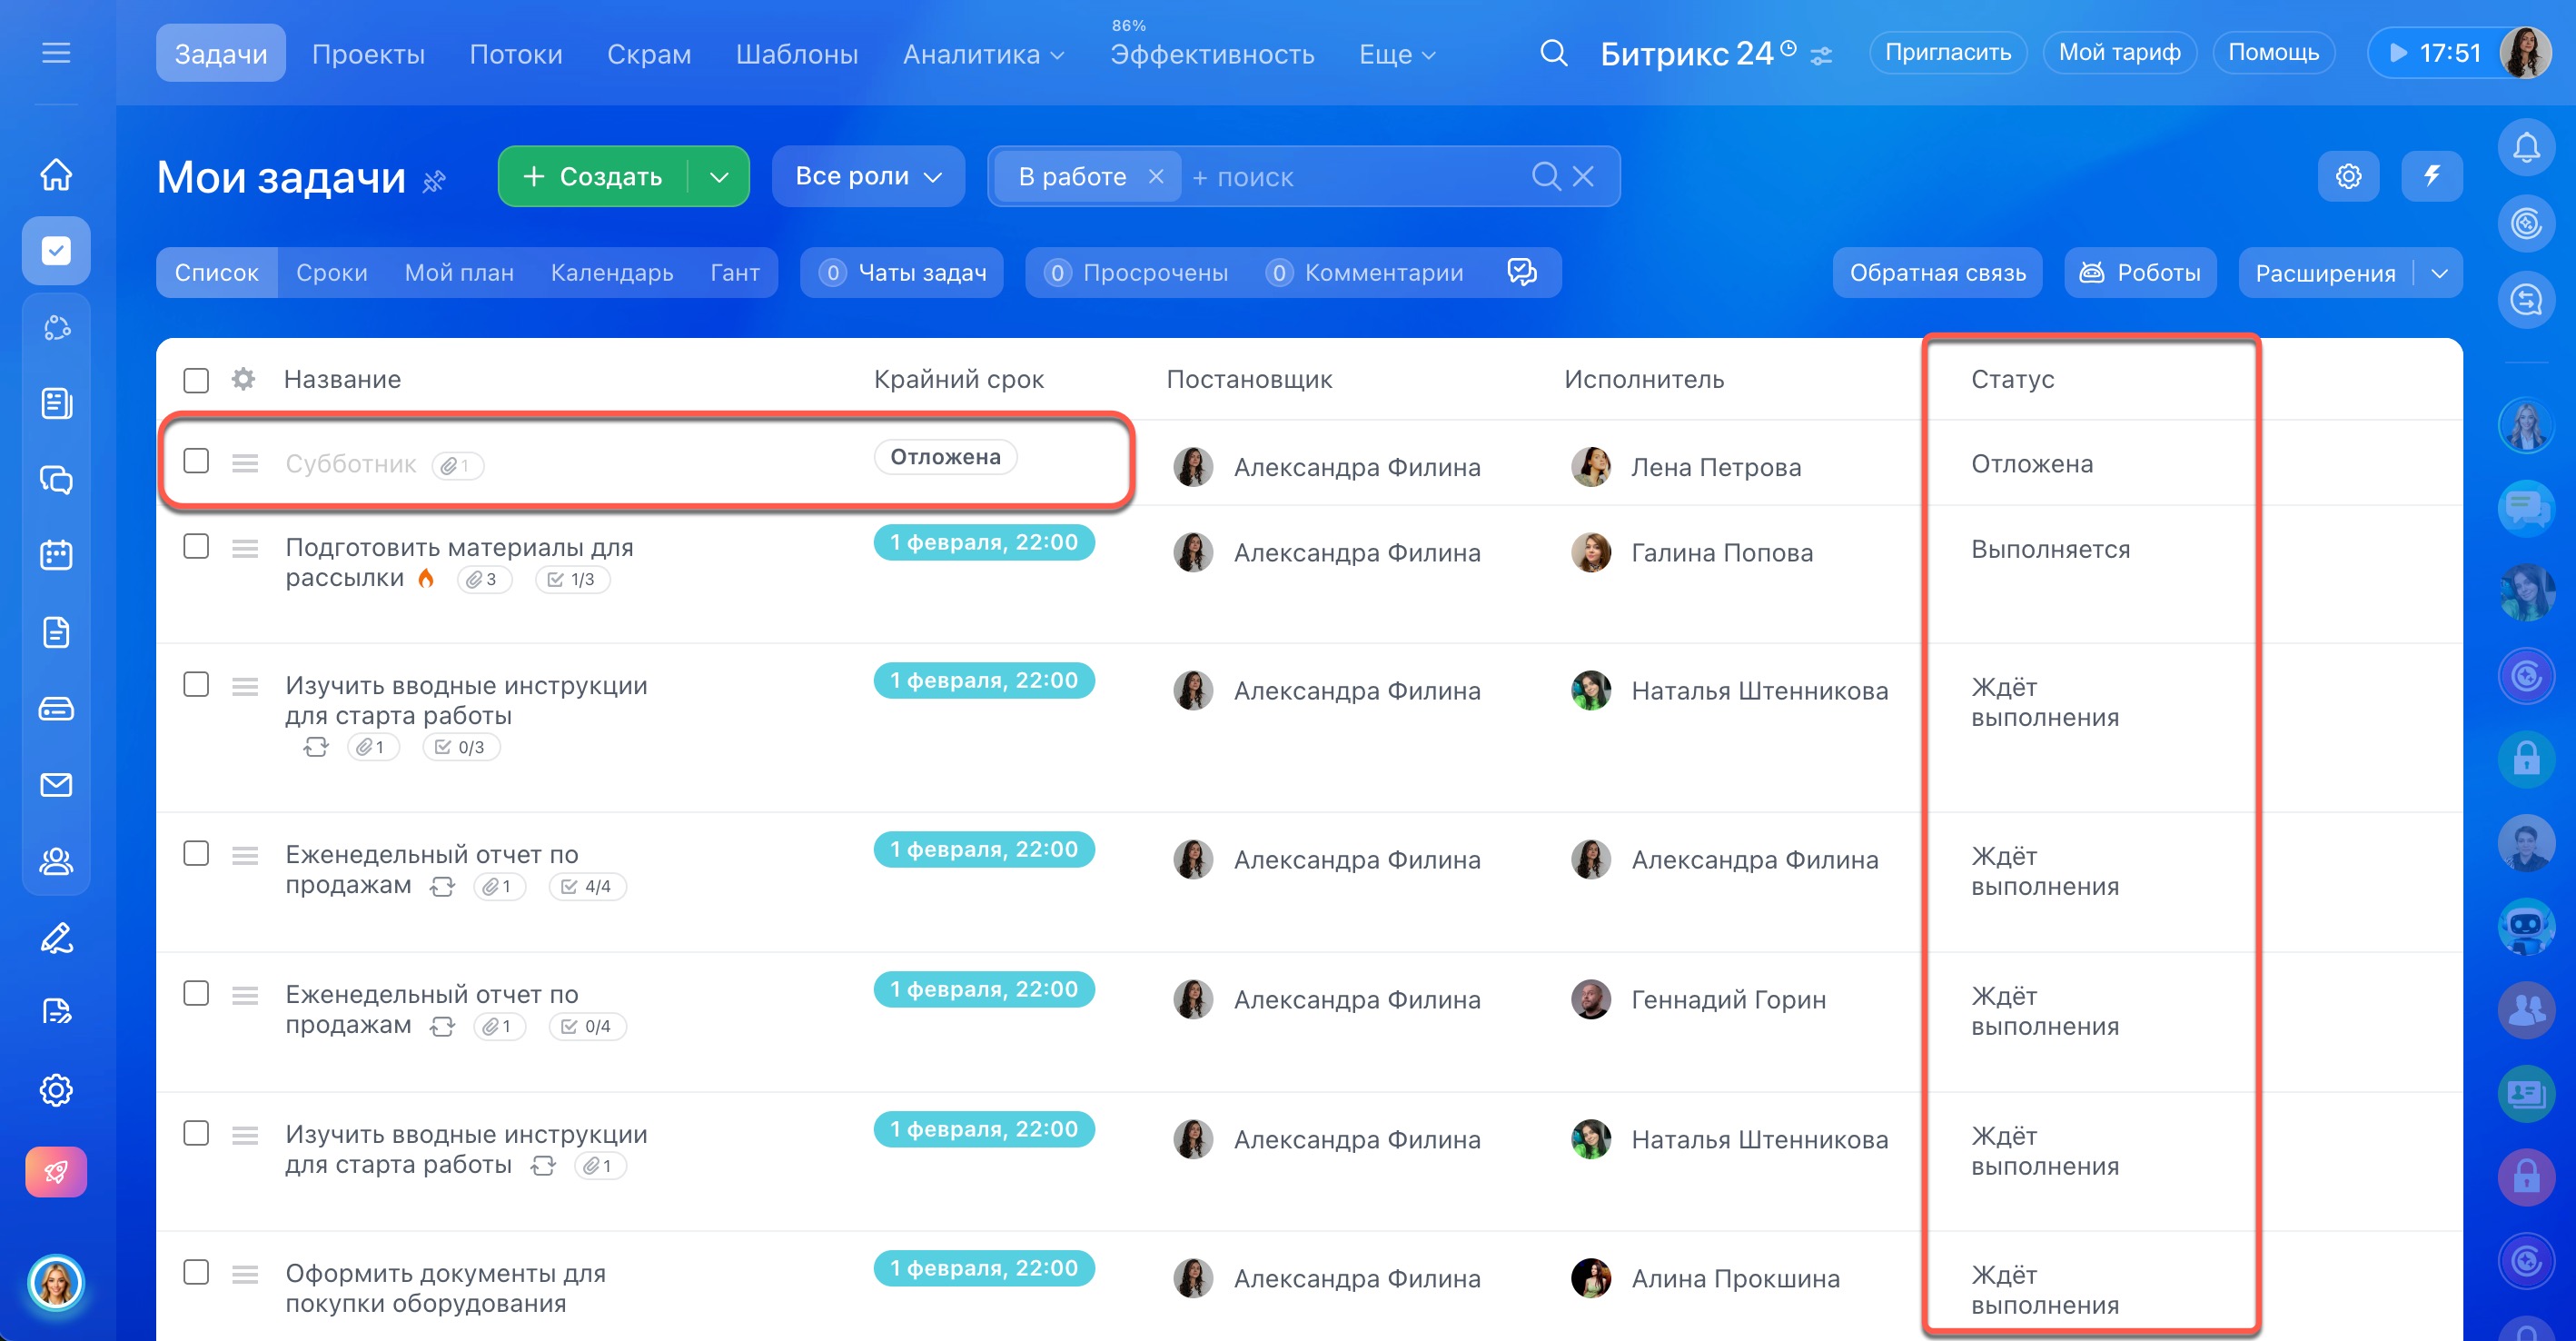Toggle the select-all checkbox in the table header
The height and width of the screenshot is (1341, 2576).
click(196, 380)
